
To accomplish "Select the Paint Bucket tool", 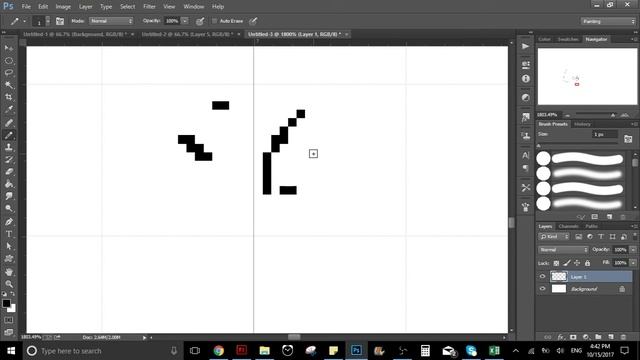I will pos(9,184).
